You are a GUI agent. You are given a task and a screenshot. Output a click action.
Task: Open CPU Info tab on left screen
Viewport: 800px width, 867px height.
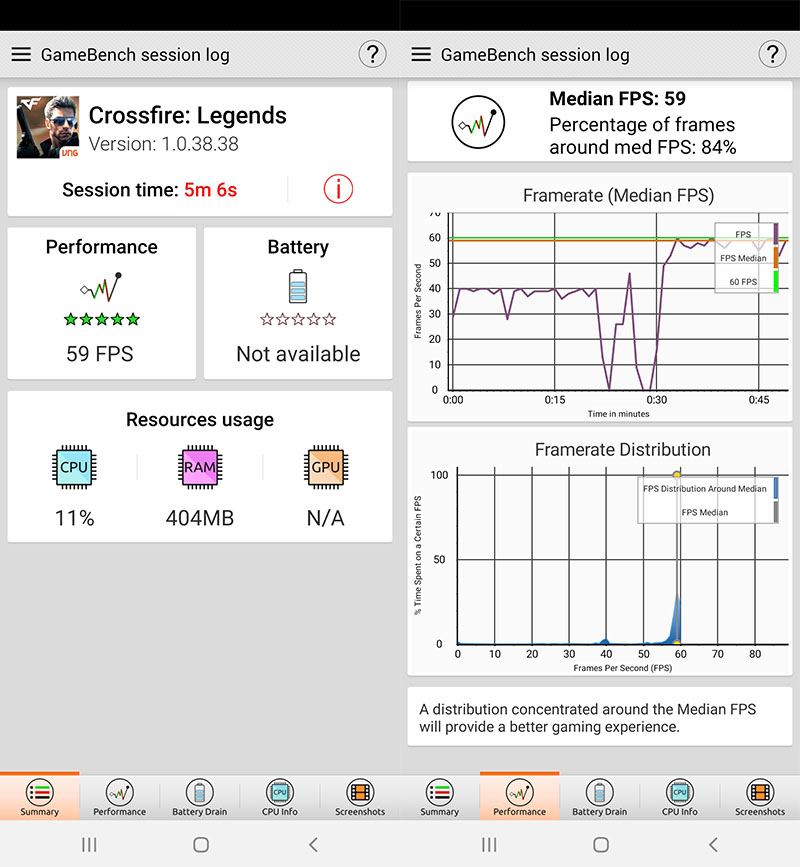pyautogui.click(x=280, y=796)
